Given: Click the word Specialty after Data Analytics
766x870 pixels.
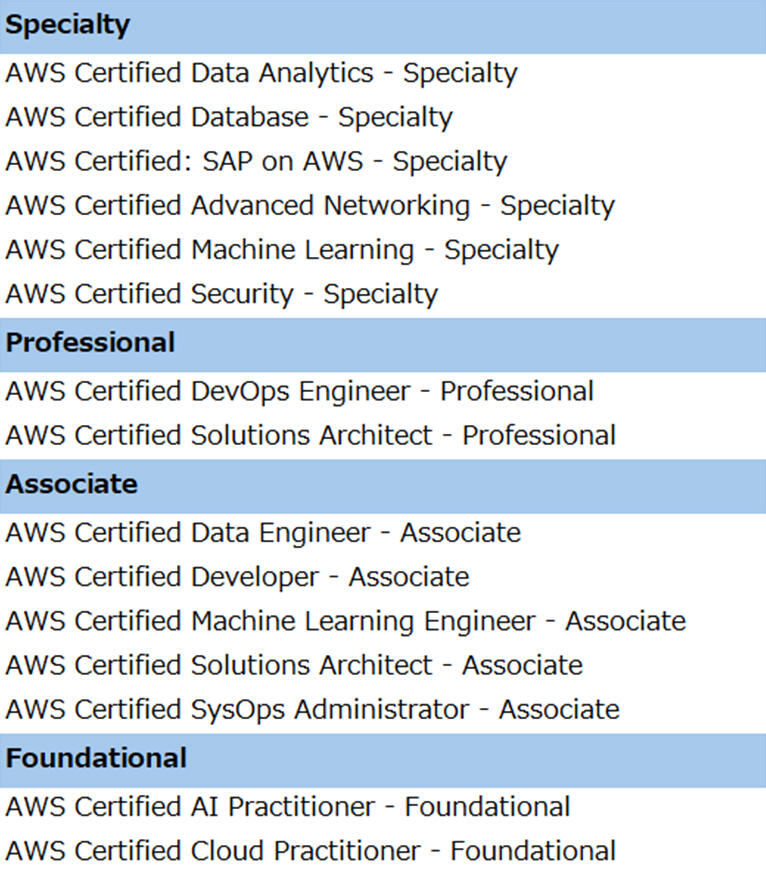Looking at the screenshot, I should [x=460, y=74].
